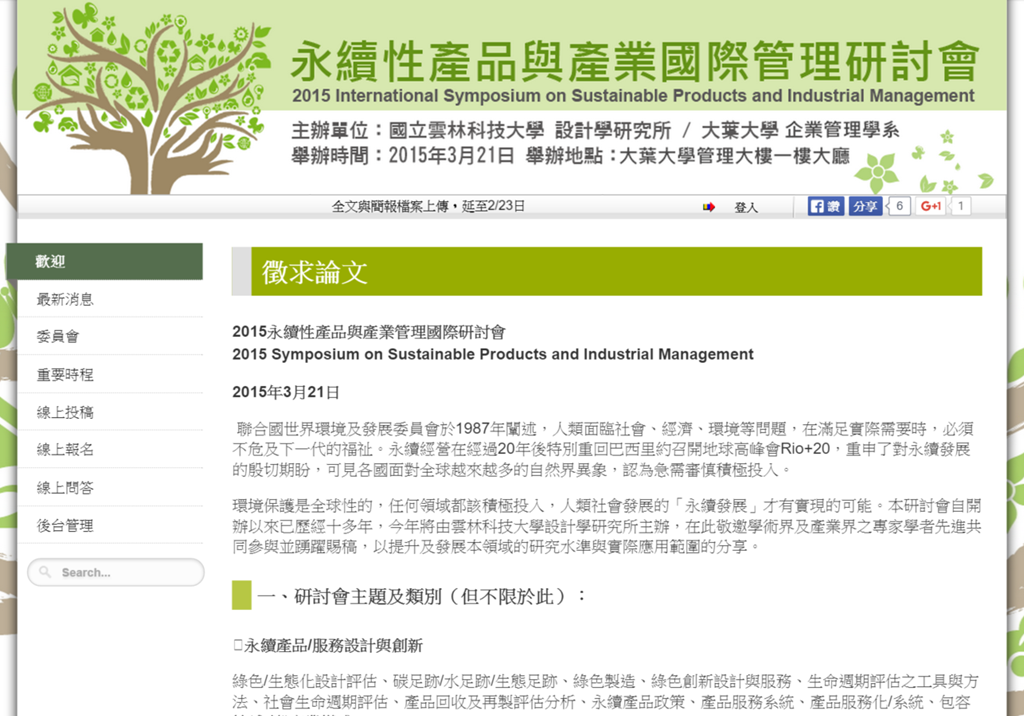The height and width of the screenshot is (716, 1024).
Task: Open the 重要時程 menu item
Action: [x=65, y=374]
